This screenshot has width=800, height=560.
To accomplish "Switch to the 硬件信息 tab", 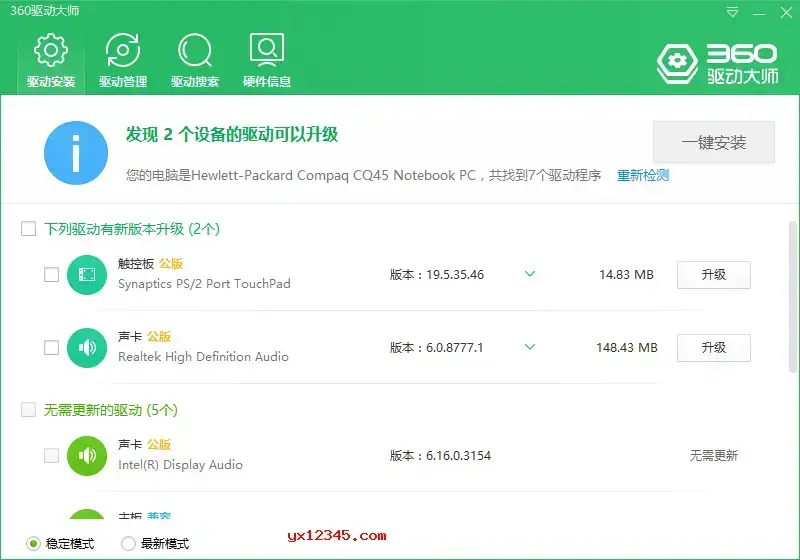I will 267,60.
